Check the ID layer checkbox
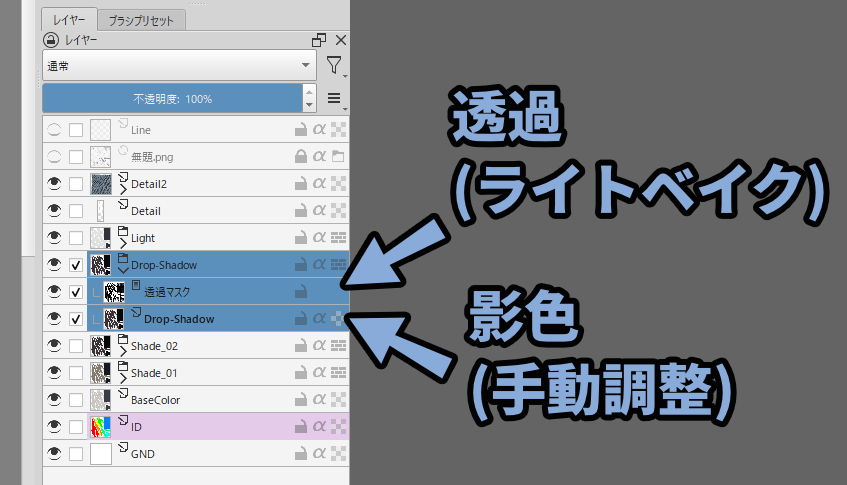Viewport: 847px width, 485px height. pyautogui.click(x=76, y=427)
